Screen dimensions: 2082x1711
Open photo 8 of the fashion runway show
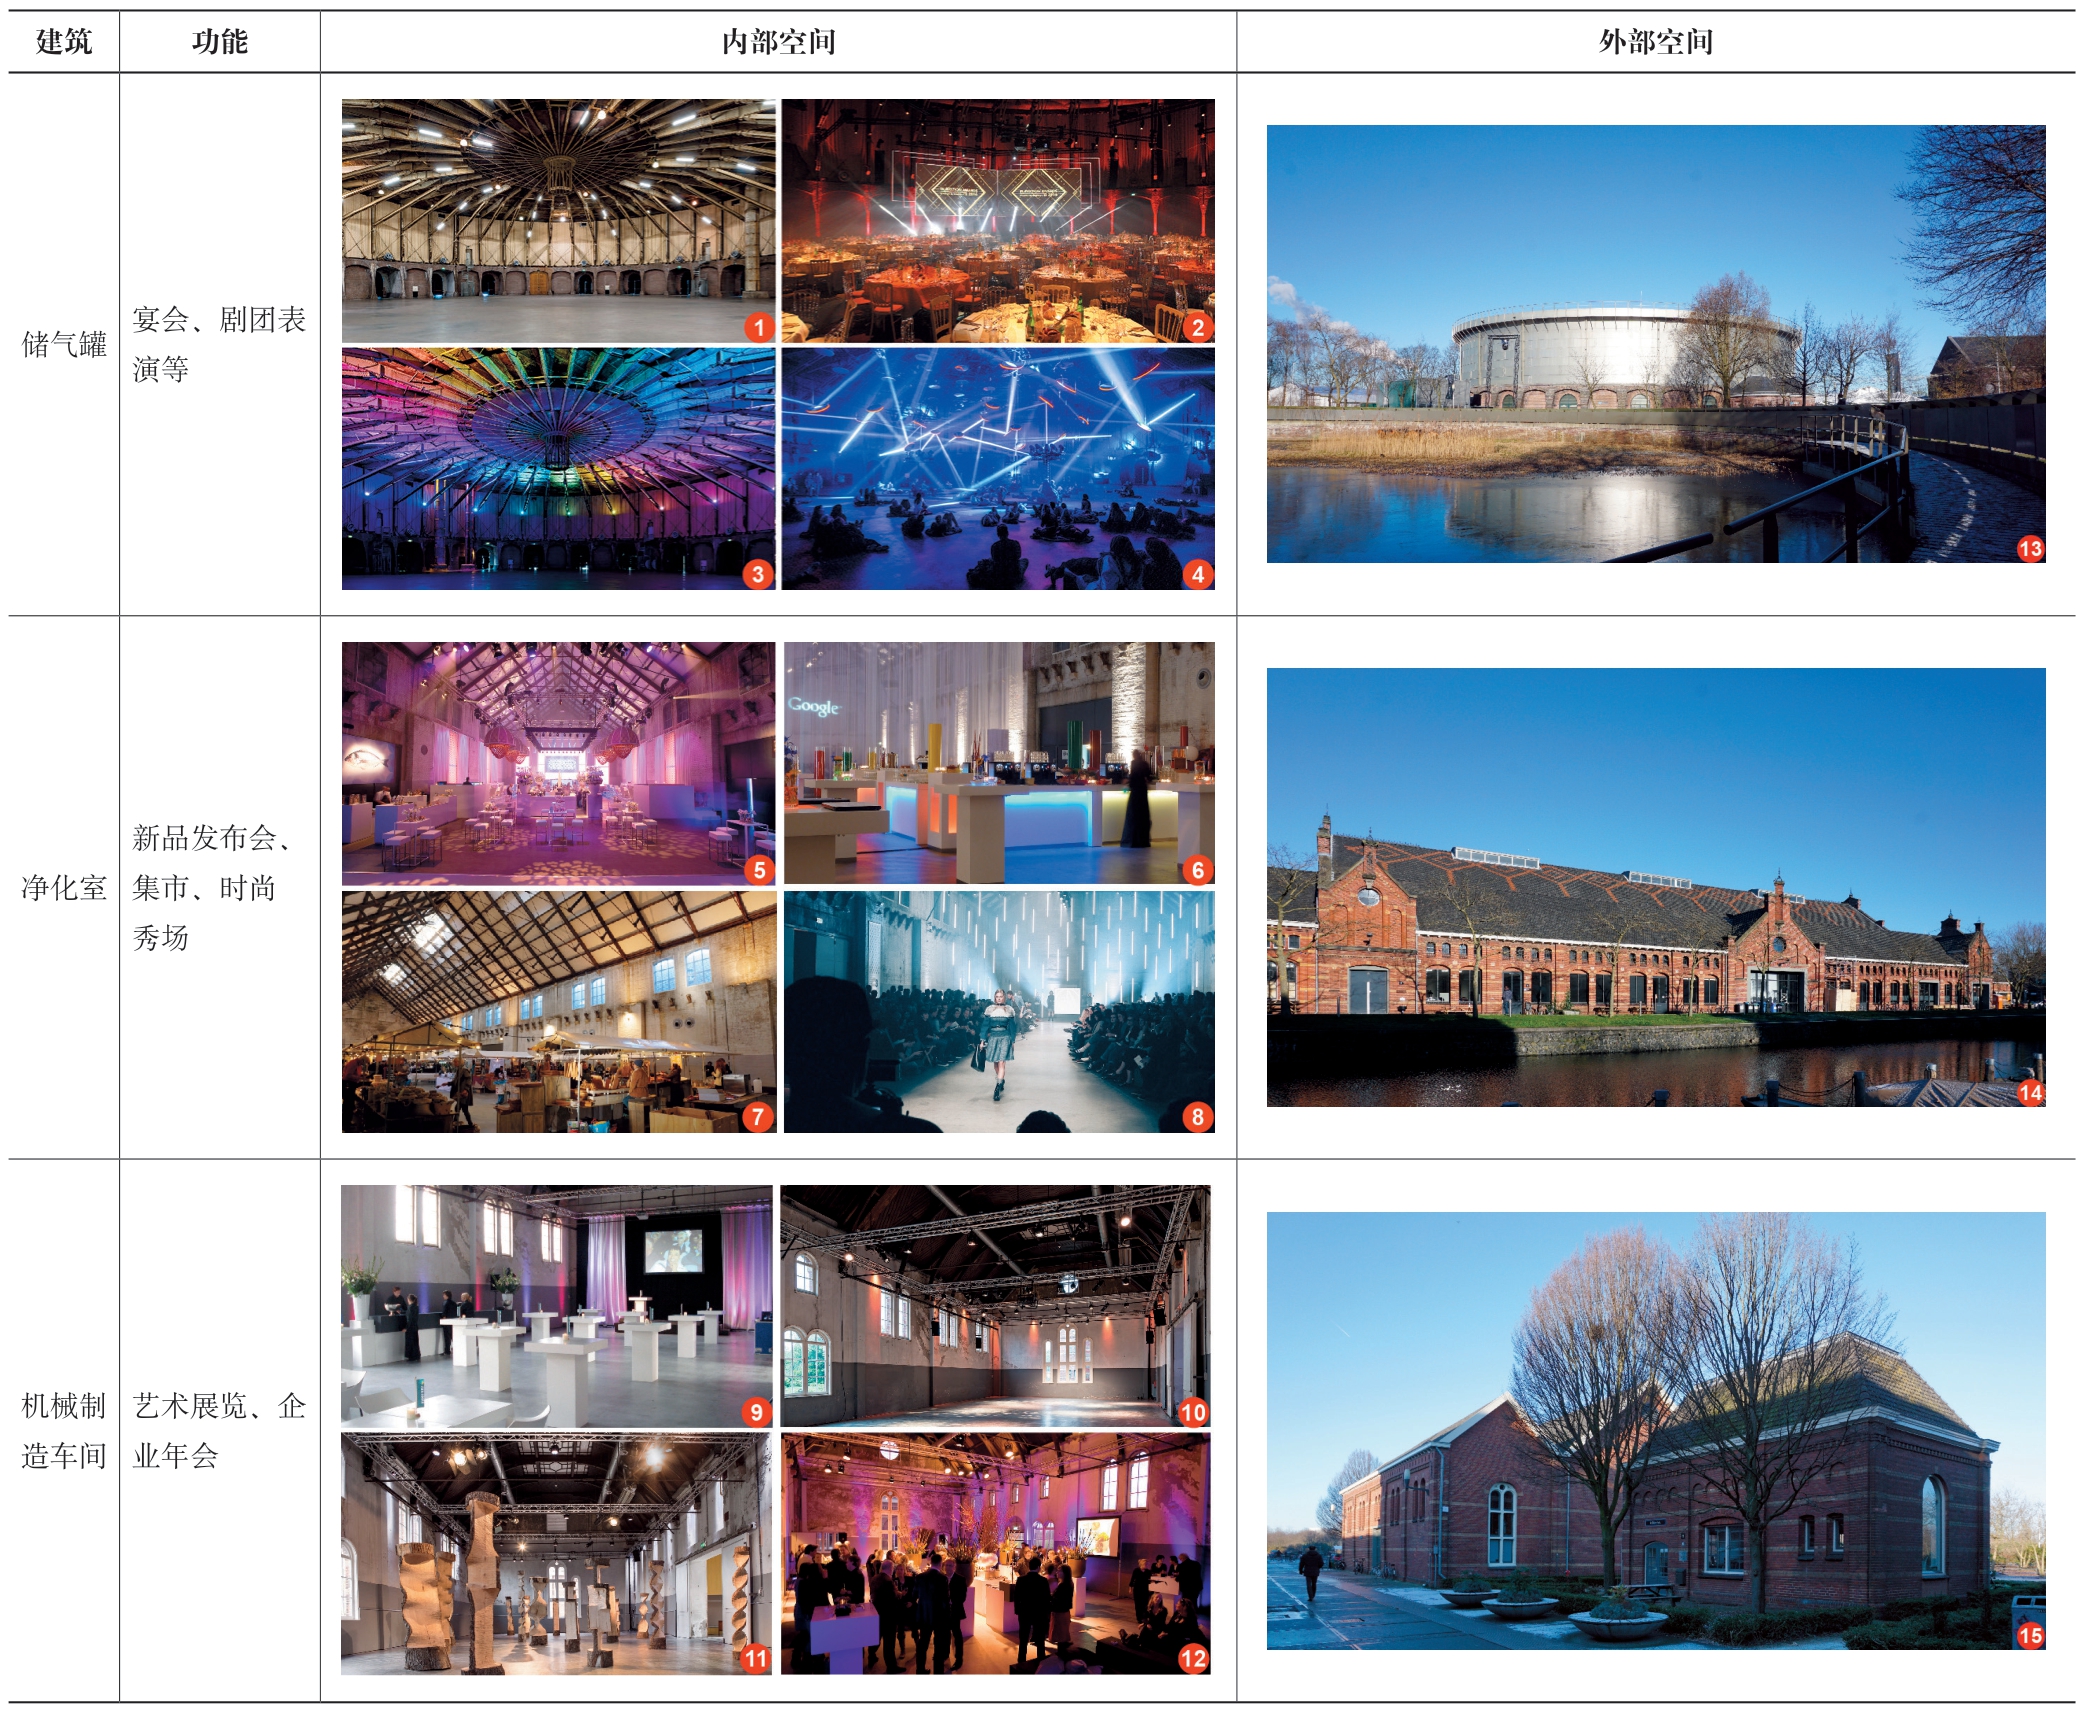pyautogui.click(x=999, y=1012)
